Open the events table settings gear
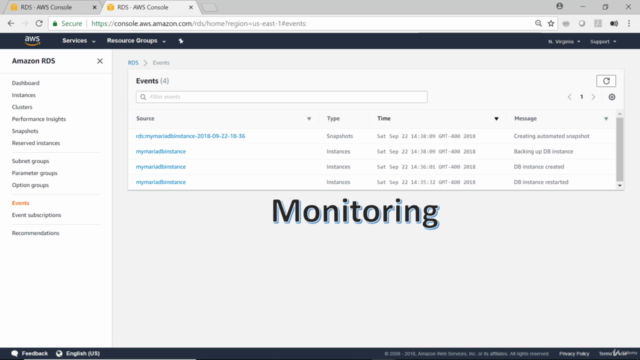Screen dimensions: 640x360 click(611, 97)
